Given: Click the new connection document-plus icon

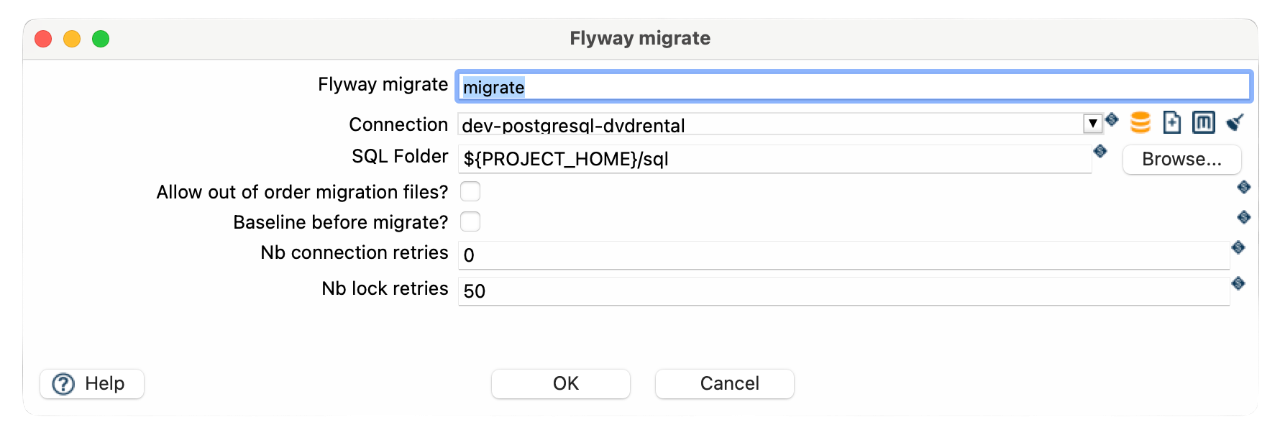Looking at the screenshot, I should coord(1172,123).
